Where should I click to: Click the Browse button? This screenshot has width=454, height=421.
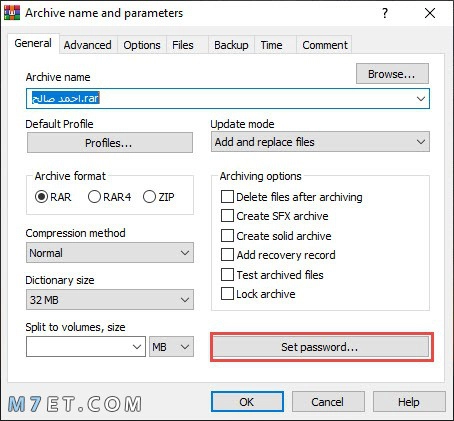(392, 74)
